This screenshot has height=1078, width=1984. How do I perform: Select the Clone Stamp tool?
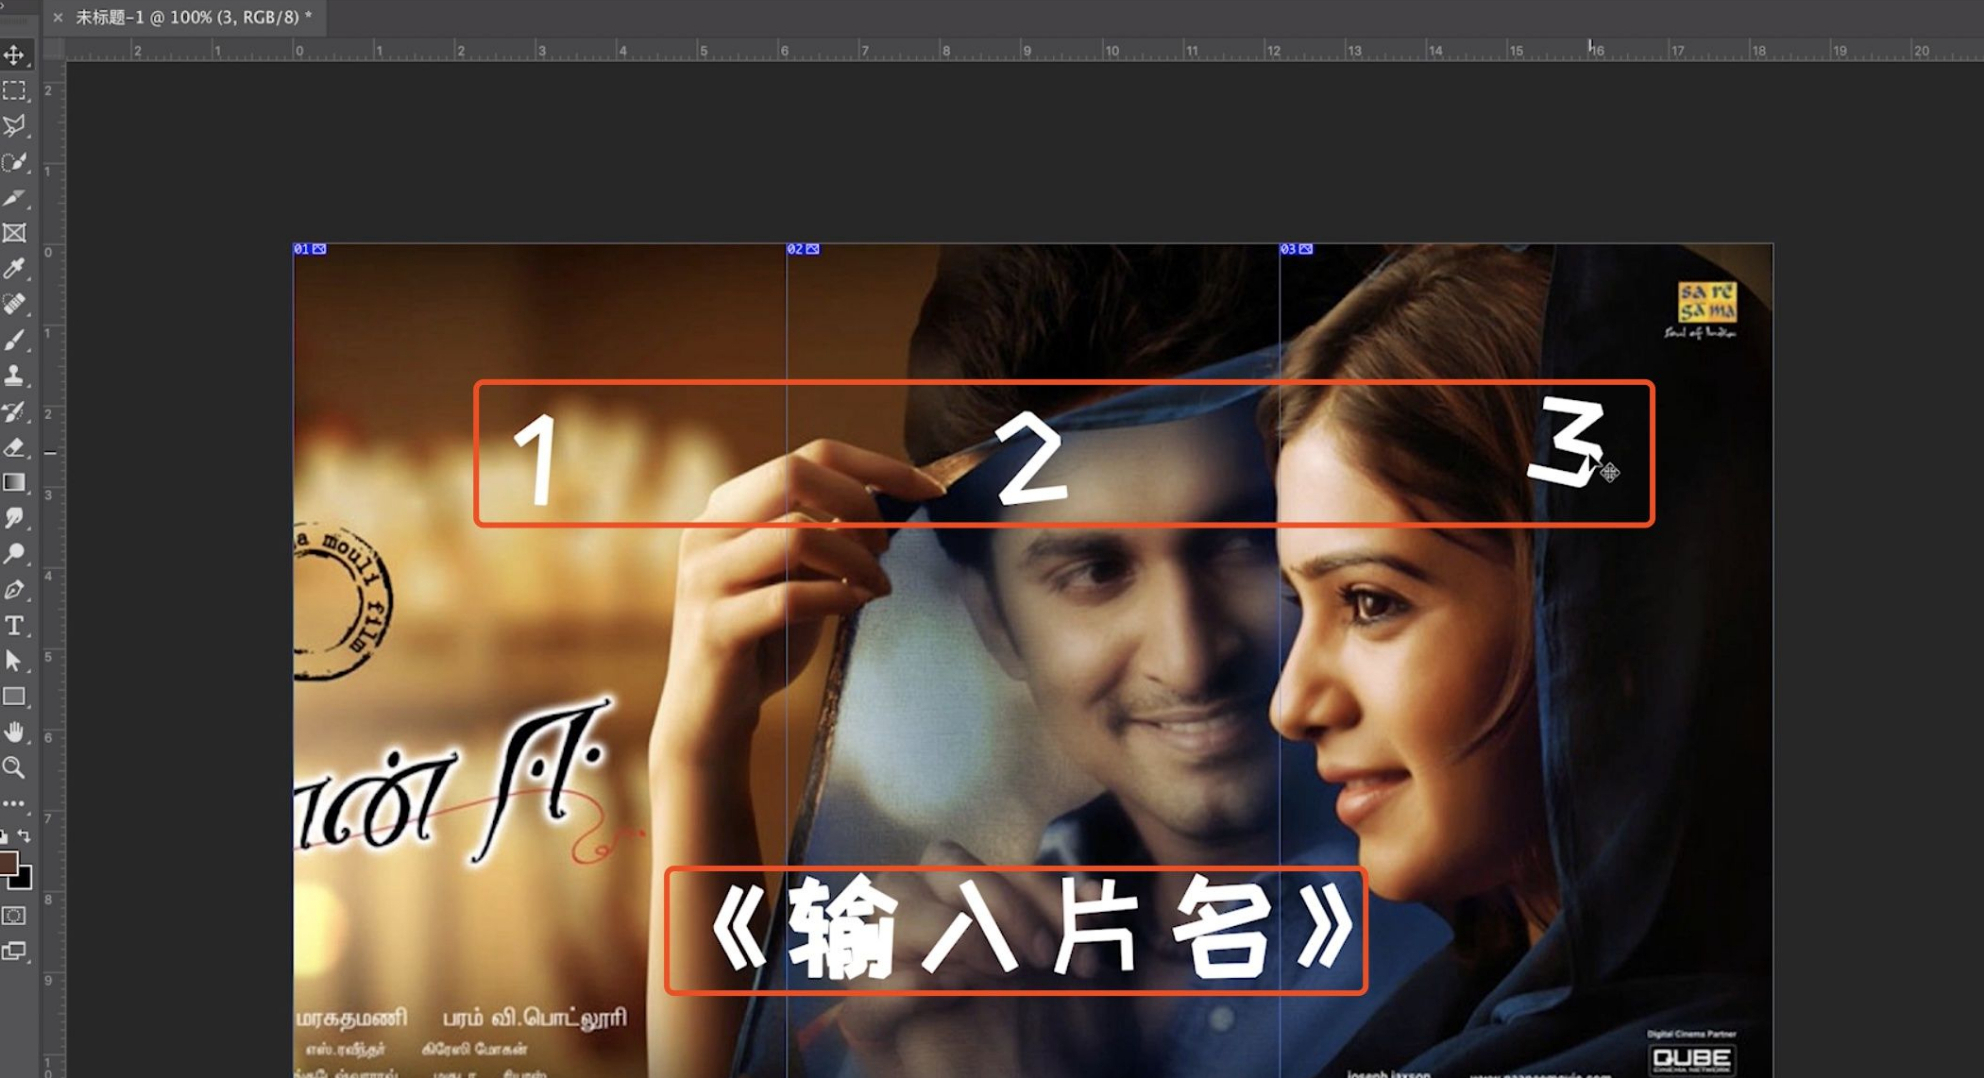[x=14, y=375]
